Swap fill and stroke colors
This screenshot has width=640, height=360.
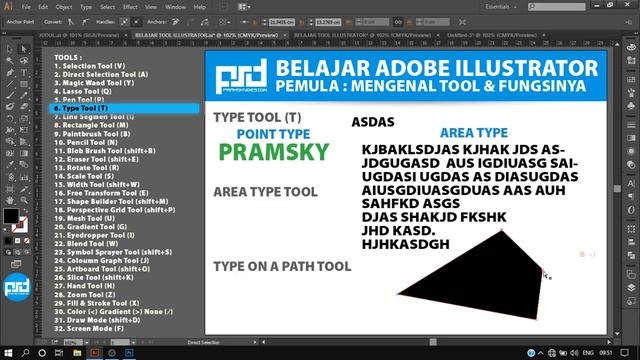(26, 211)
